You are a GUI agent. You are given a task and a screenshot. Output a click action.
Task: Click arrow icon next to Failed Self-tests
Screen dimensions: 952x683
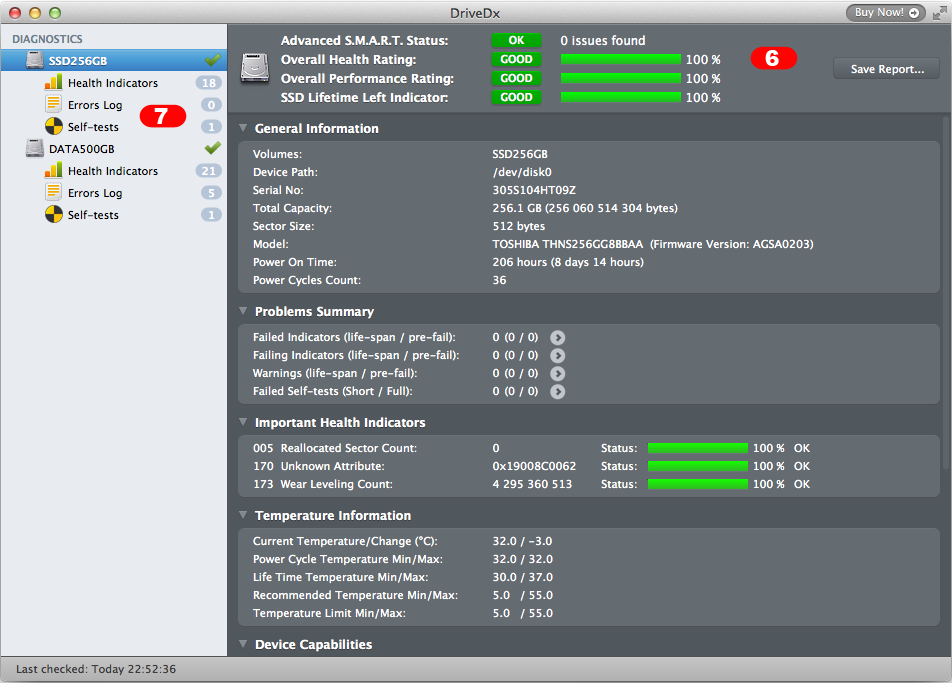tap(557, 392)
